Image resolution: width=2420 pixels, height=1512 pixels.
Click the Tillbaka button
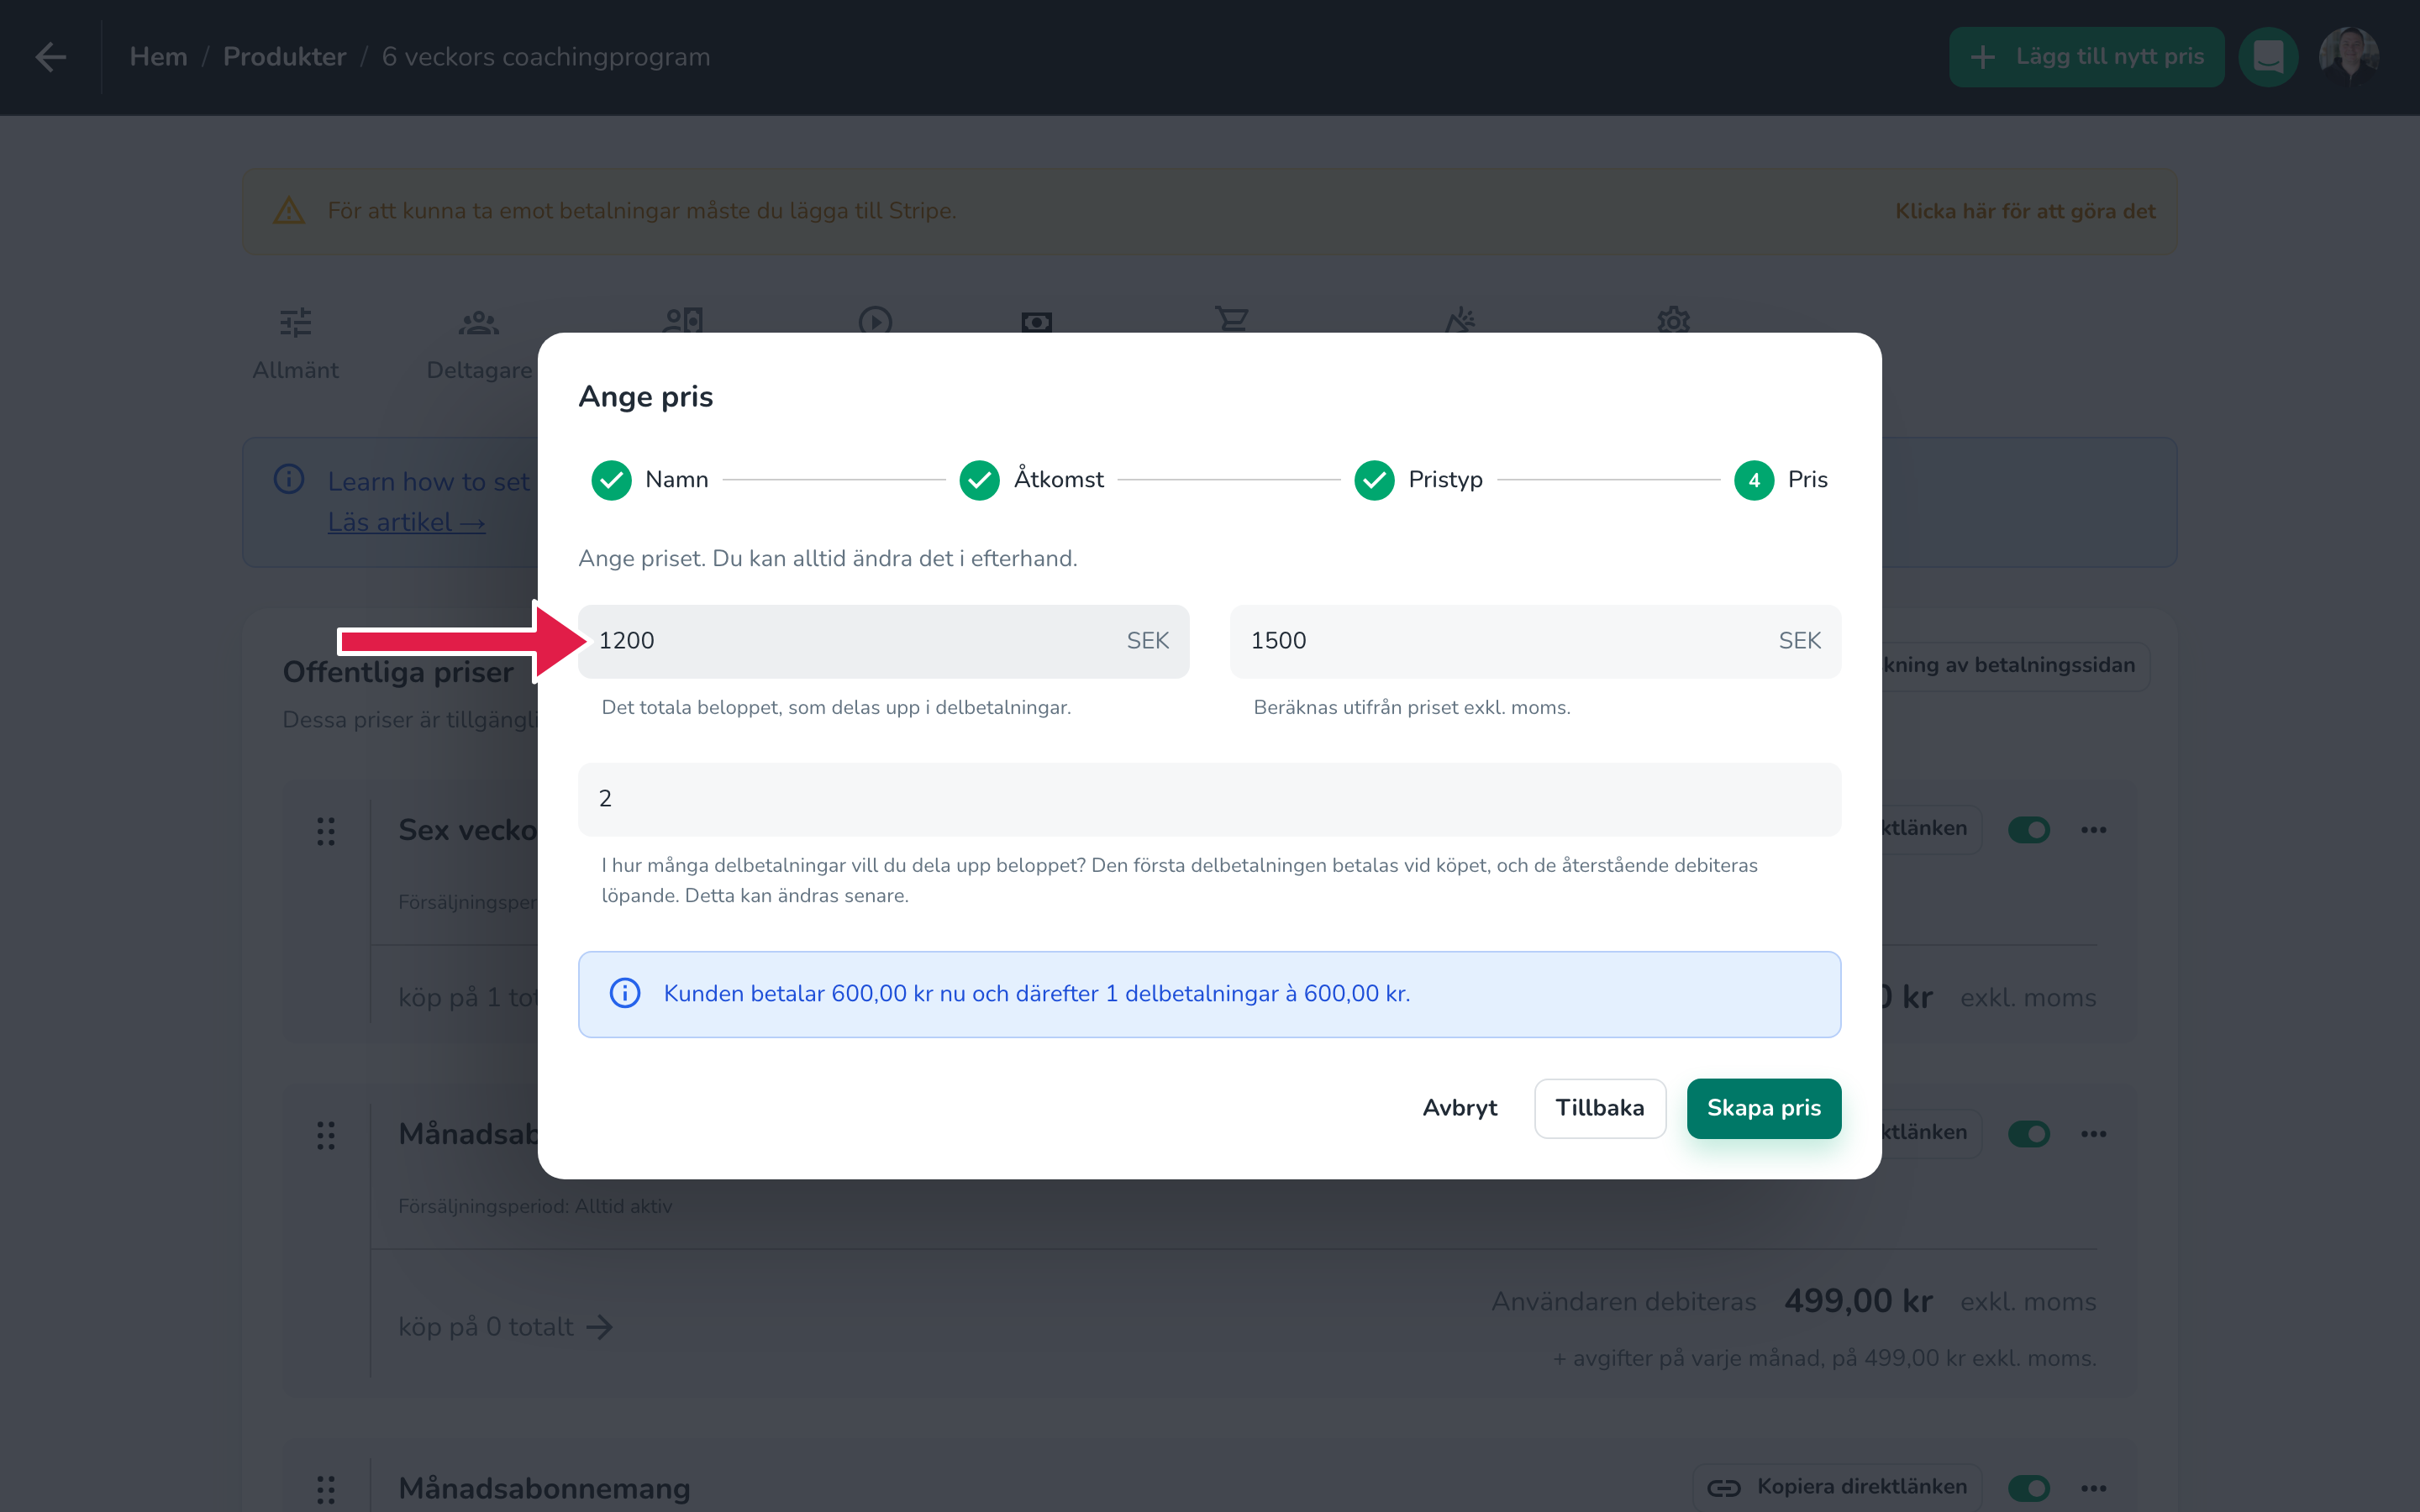coord(1600,1108)
